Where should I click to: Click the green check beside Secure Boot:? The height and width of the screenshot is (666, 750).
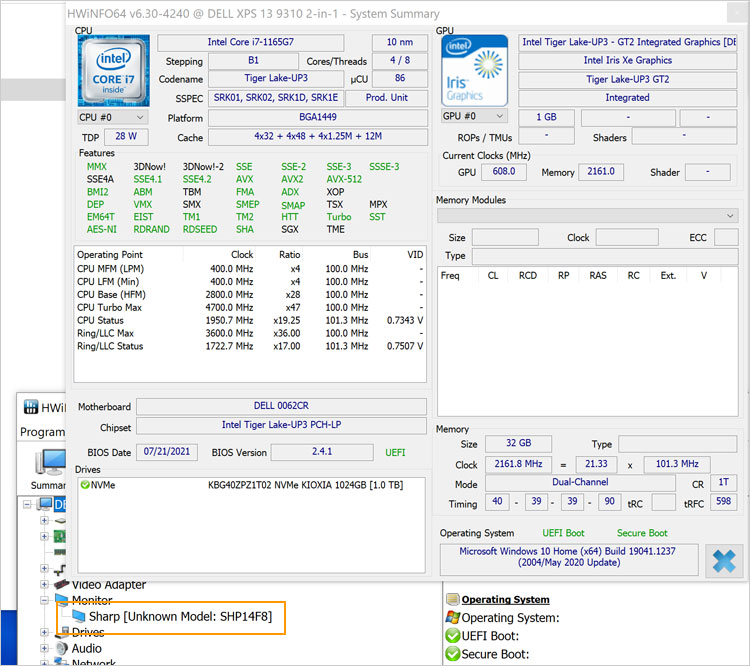pyautogui.click(x=452, y=654)
